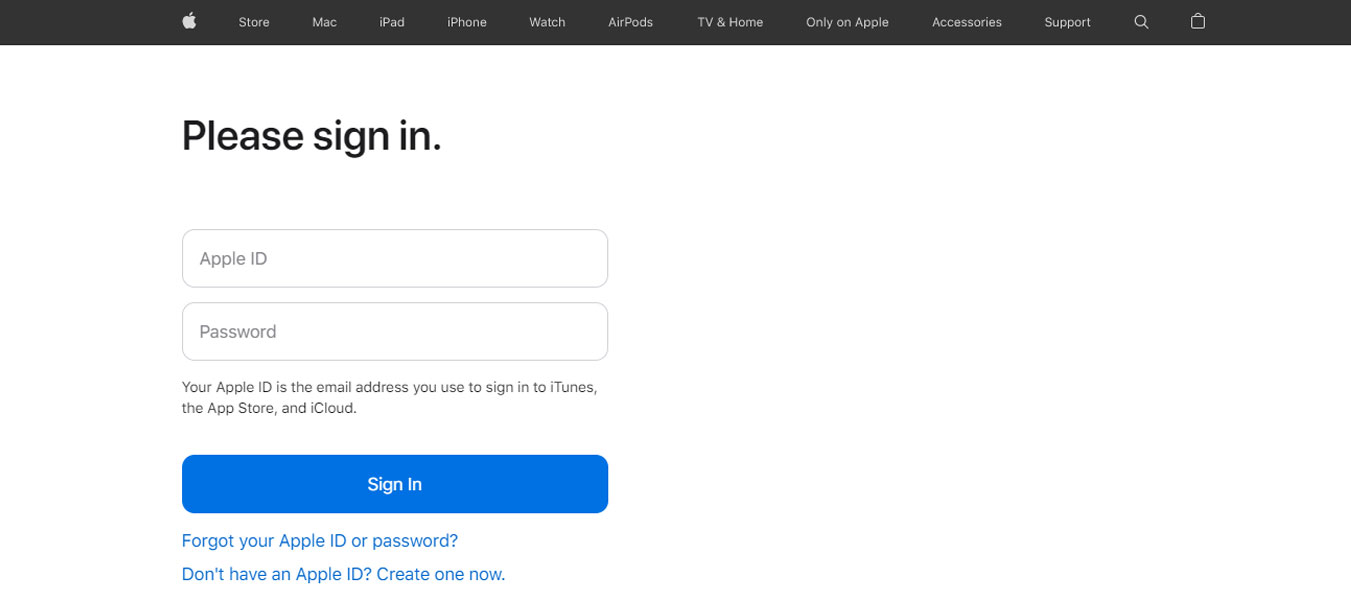The image size is (1351, 606).
Task: Open TV & Home section
Action: (730, 22)
